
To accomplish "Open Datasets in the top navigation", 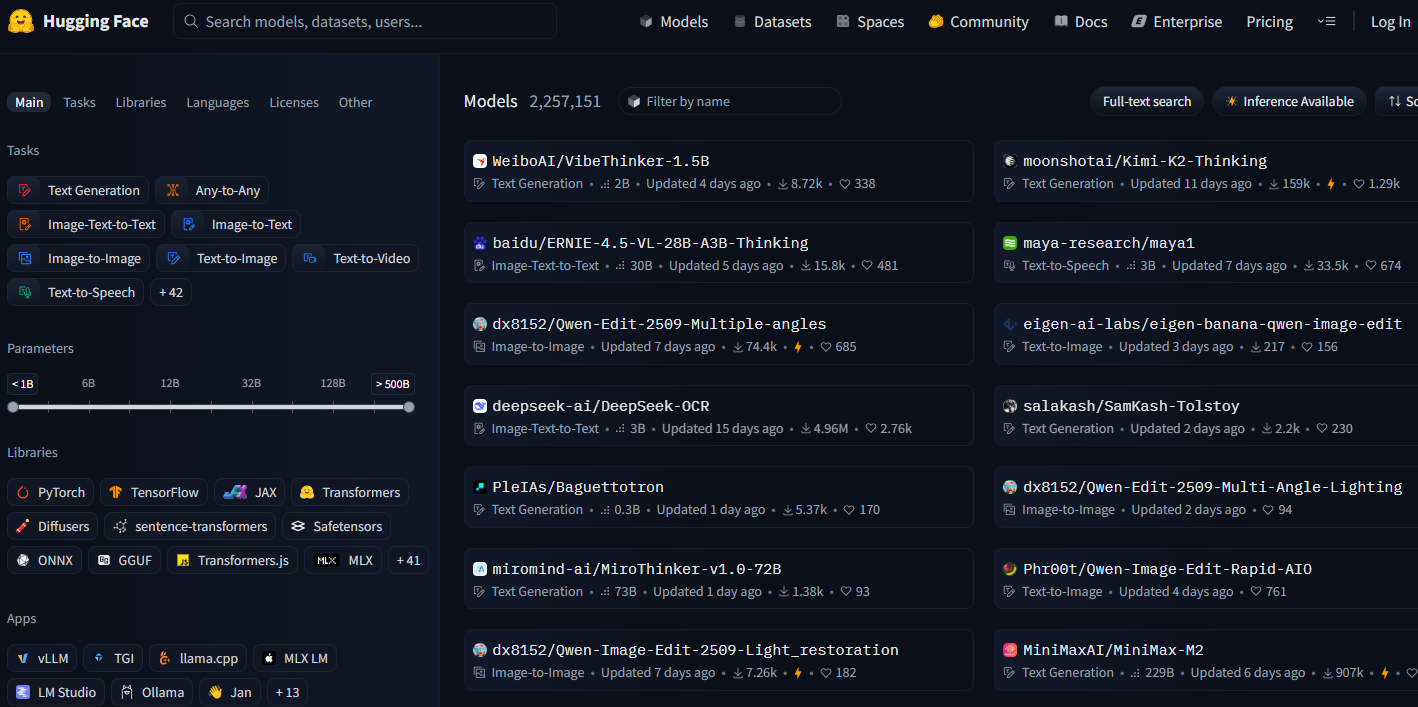I will [772, 21].
